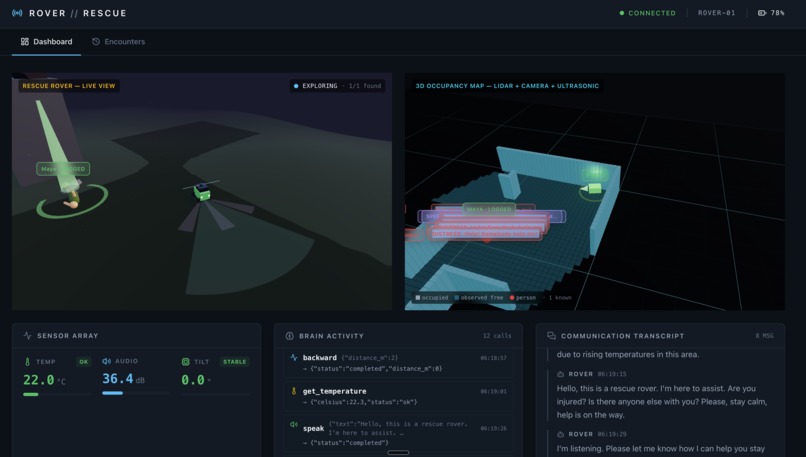Click the 36.4 dB audio reading
The image size is (806, 457).
coord(123,379)
